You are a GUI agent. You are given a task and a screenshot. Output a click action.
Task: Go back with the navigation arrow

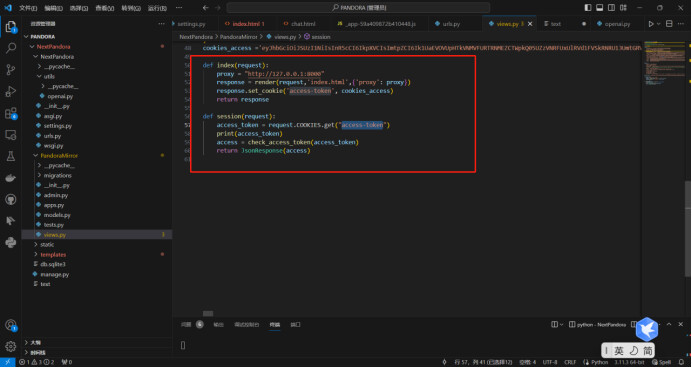(x=205, y=8)
